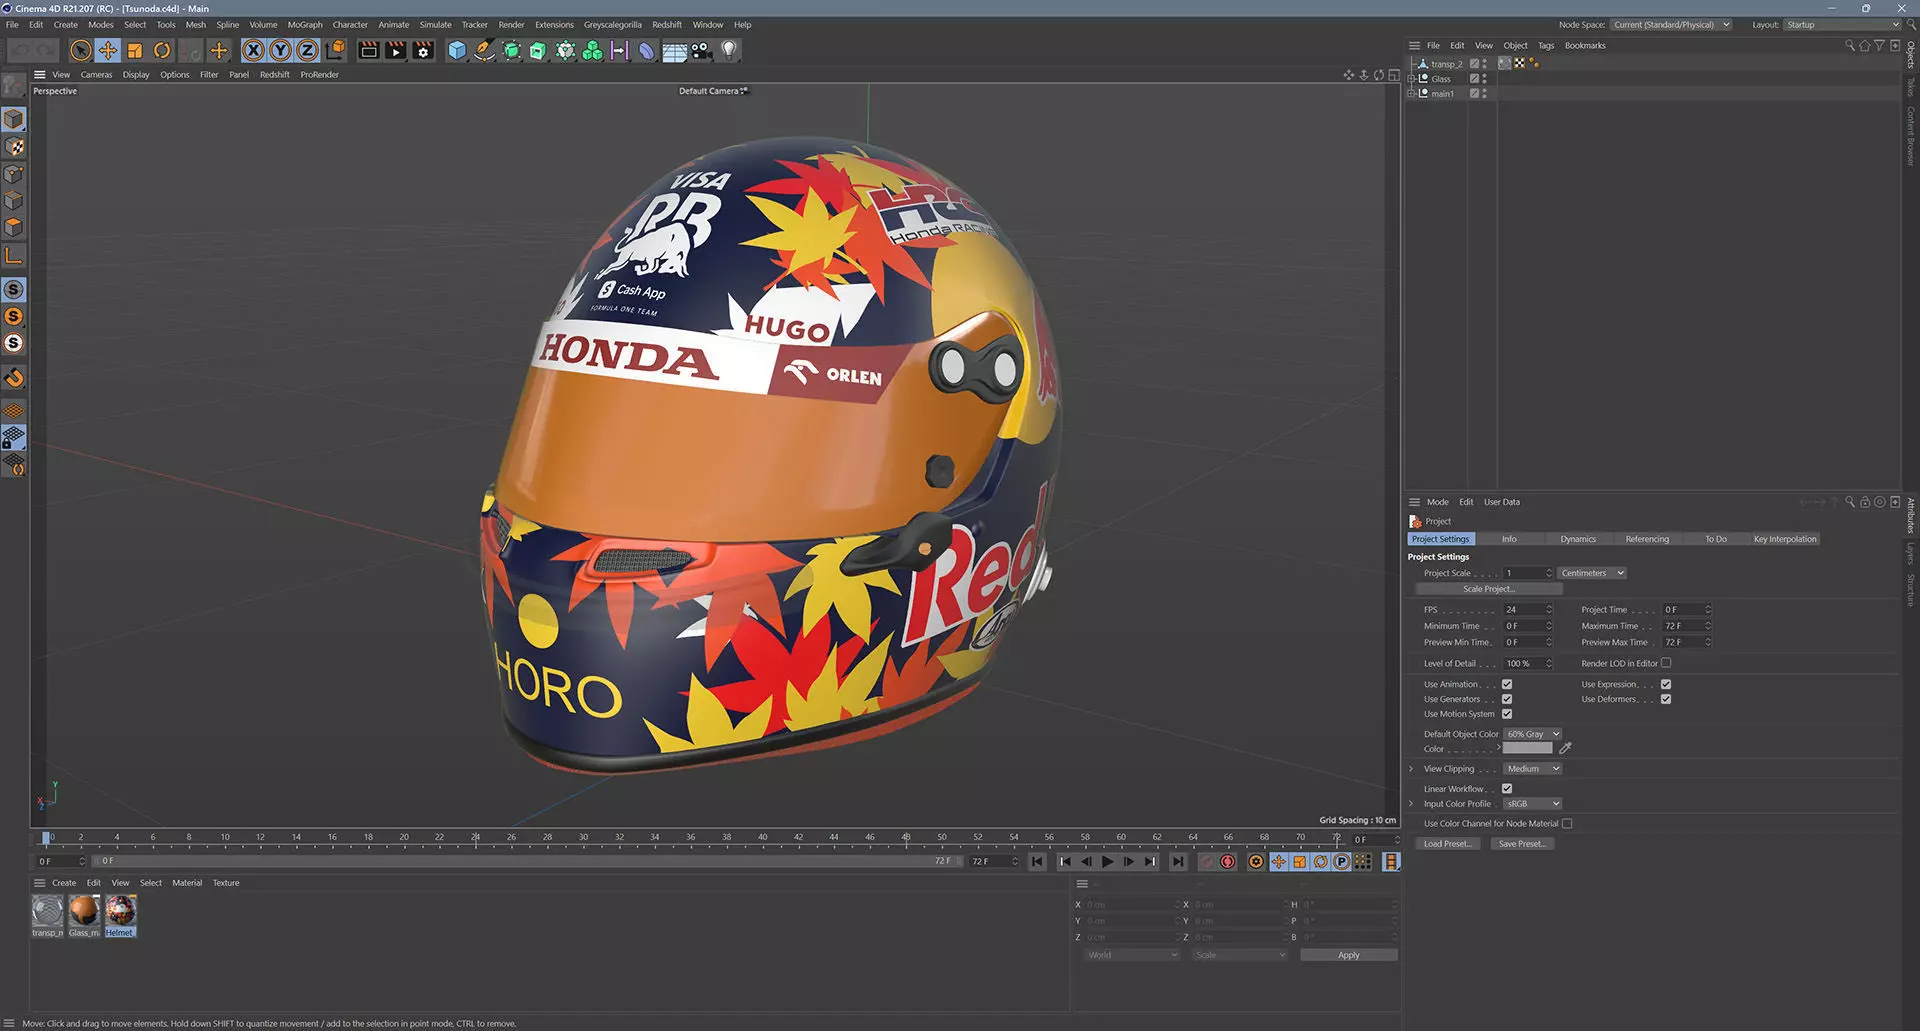The height and width of the screenshot is (1031, 1920).
Task: Toggle Use Expression checkbox
Action: click(x=1666, y=684)
